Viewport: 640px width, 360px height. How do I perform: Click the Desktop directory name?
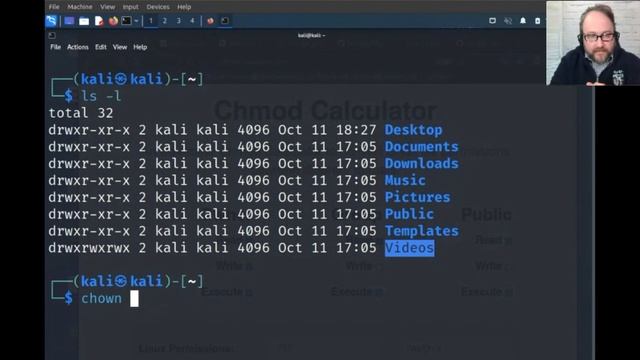click(x=413, y=130)
